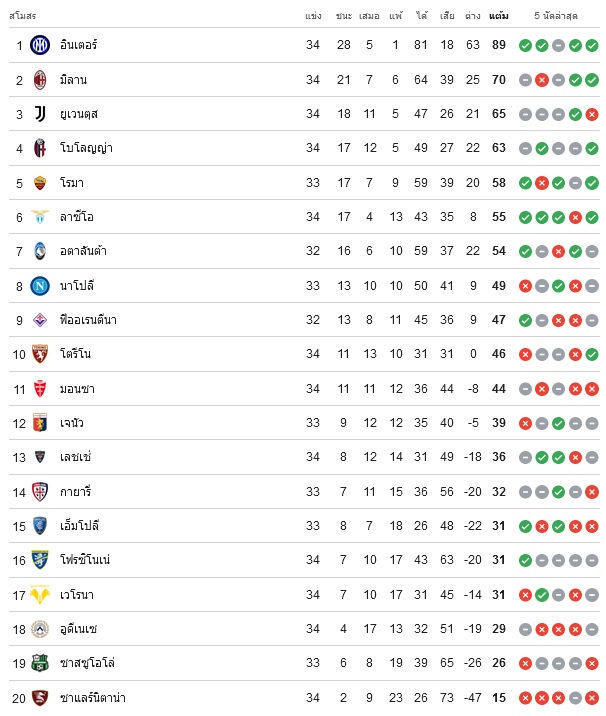The height and width of the screenshot is (716, 606).
Task: Click the Sassuolo club crest
Action: pos(40,663)
